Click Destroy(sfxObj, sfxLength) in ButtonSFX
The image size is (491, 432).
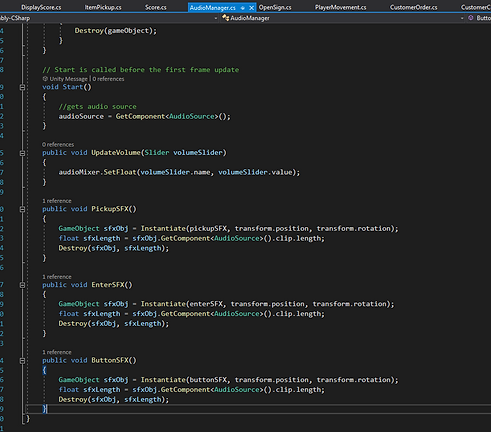click(114, 400)
